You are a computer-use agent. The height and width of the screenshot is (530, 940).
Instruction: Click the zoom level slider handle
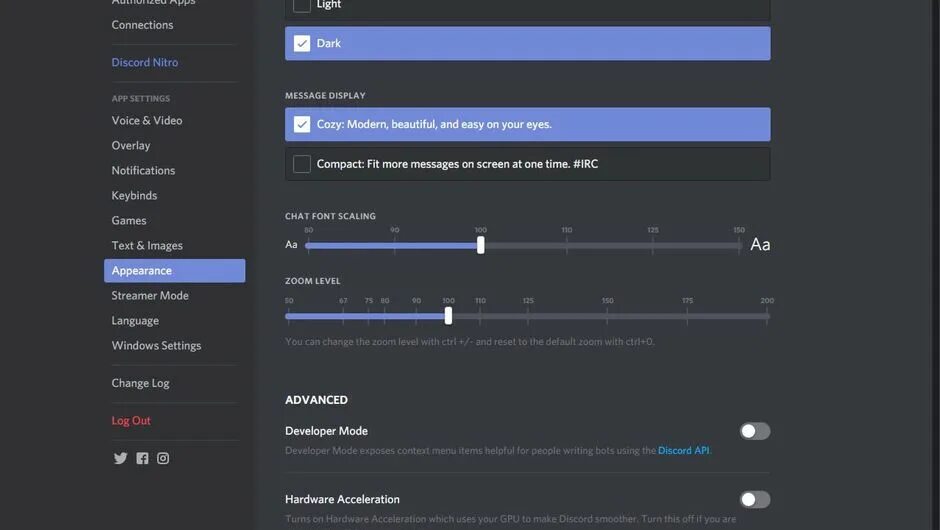point(448,316)
